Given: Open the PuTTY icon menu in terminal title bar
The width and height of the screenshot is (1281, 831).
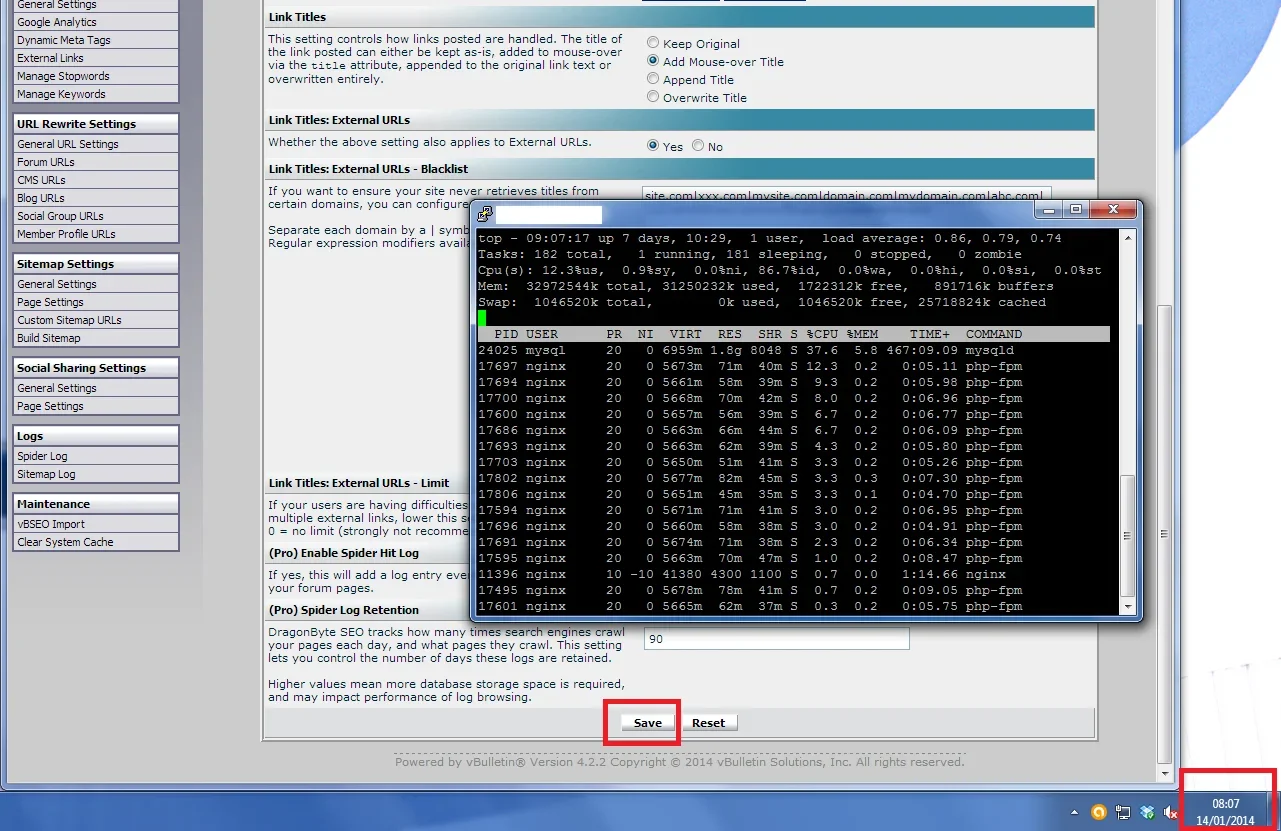Looking at the screenshot, I should pos(486,213).
